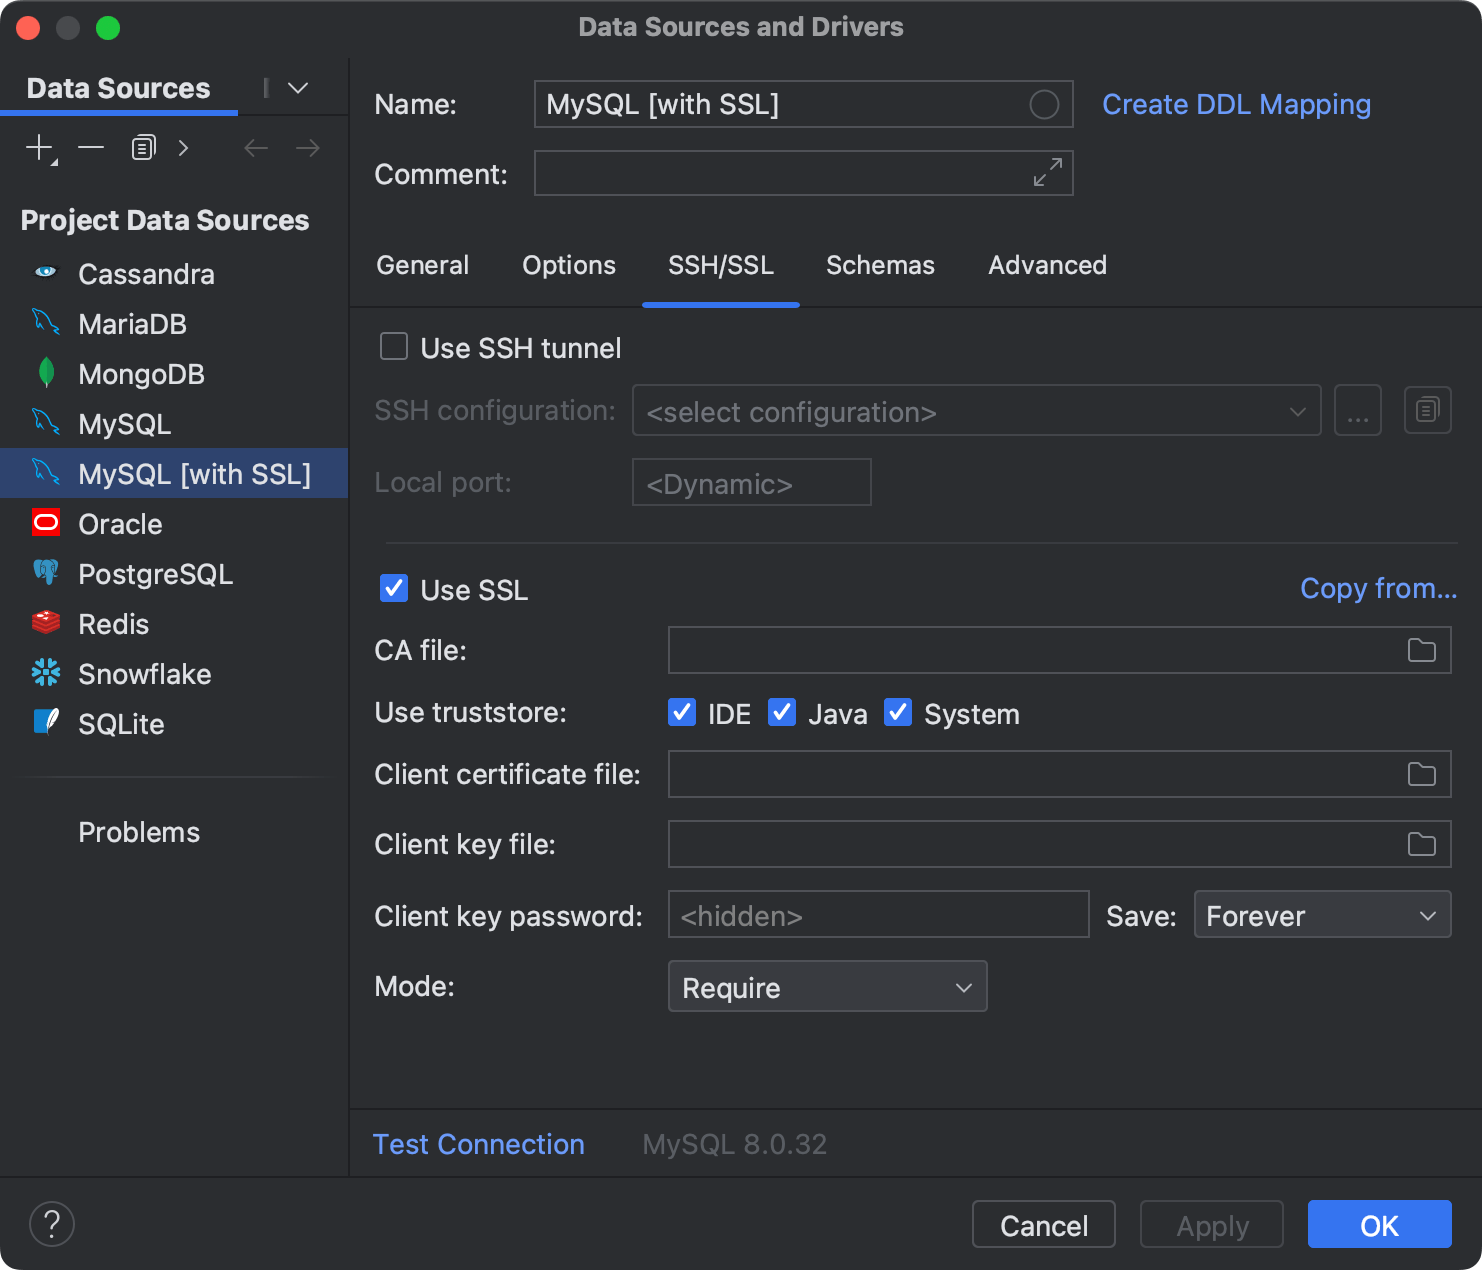Browse for a CA file
Screen dimensions: 1482x1270
(1421, 650)
